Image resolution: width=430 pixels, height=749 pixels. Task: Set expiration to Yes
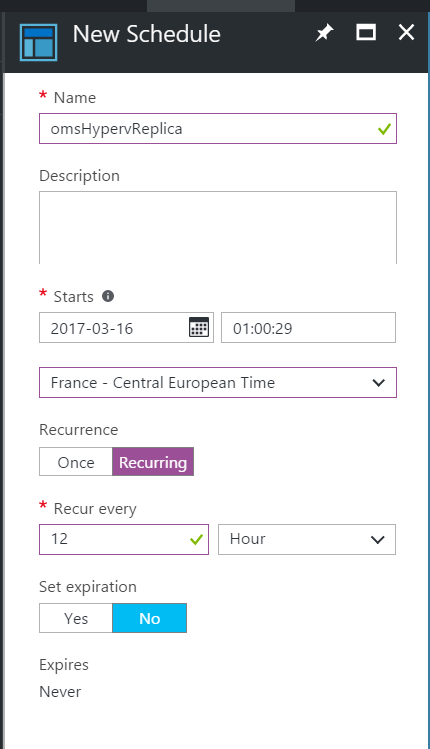point(75,618)
